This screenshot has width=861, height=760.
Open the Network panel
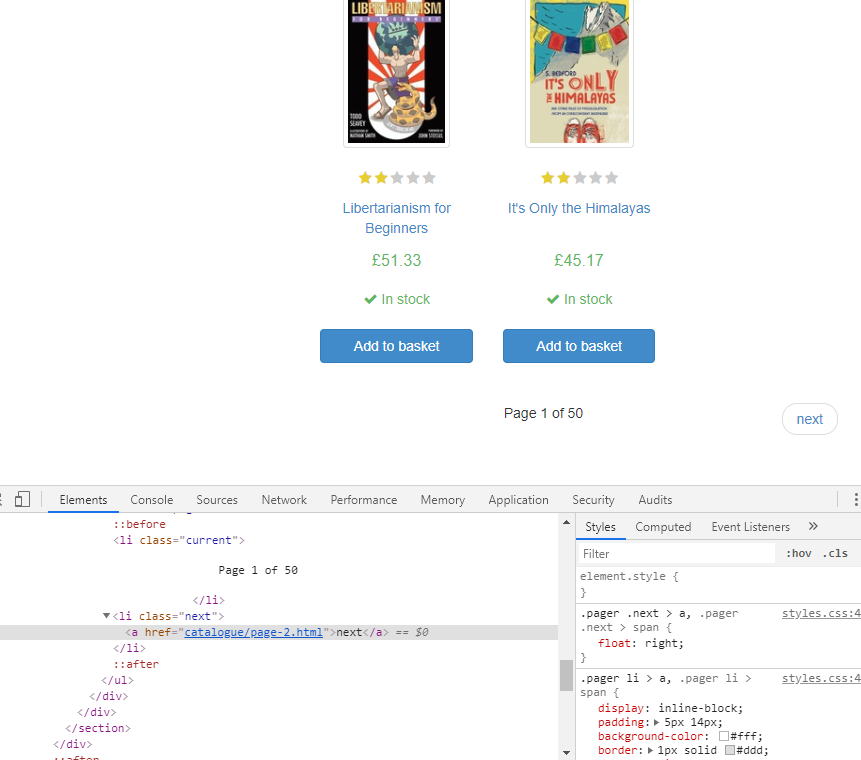(x=283, y=499)
